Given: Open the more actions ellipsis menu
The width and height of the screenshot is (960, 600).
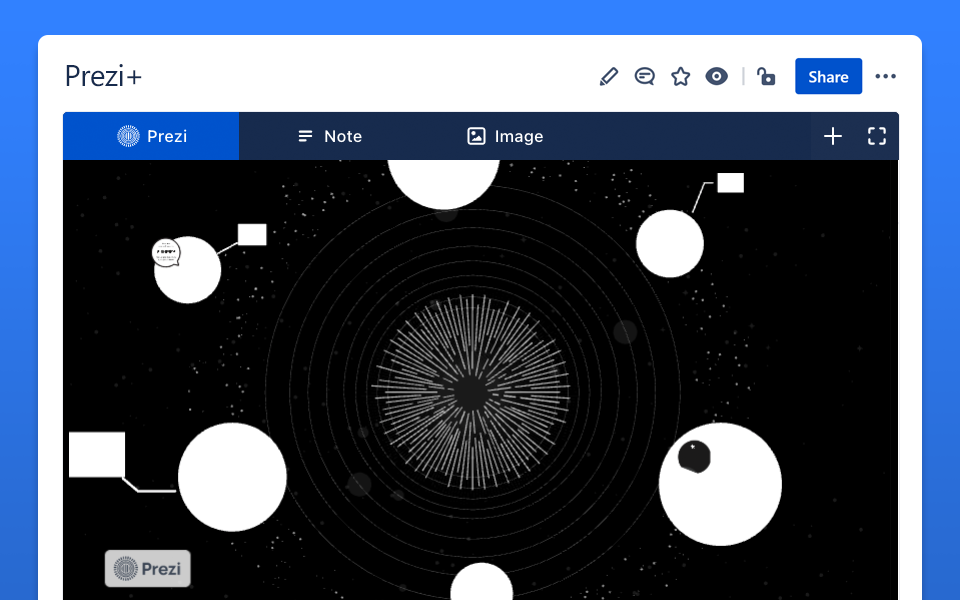Looking at the screenshot, I should pyautogui.click(x=885, y=77).
